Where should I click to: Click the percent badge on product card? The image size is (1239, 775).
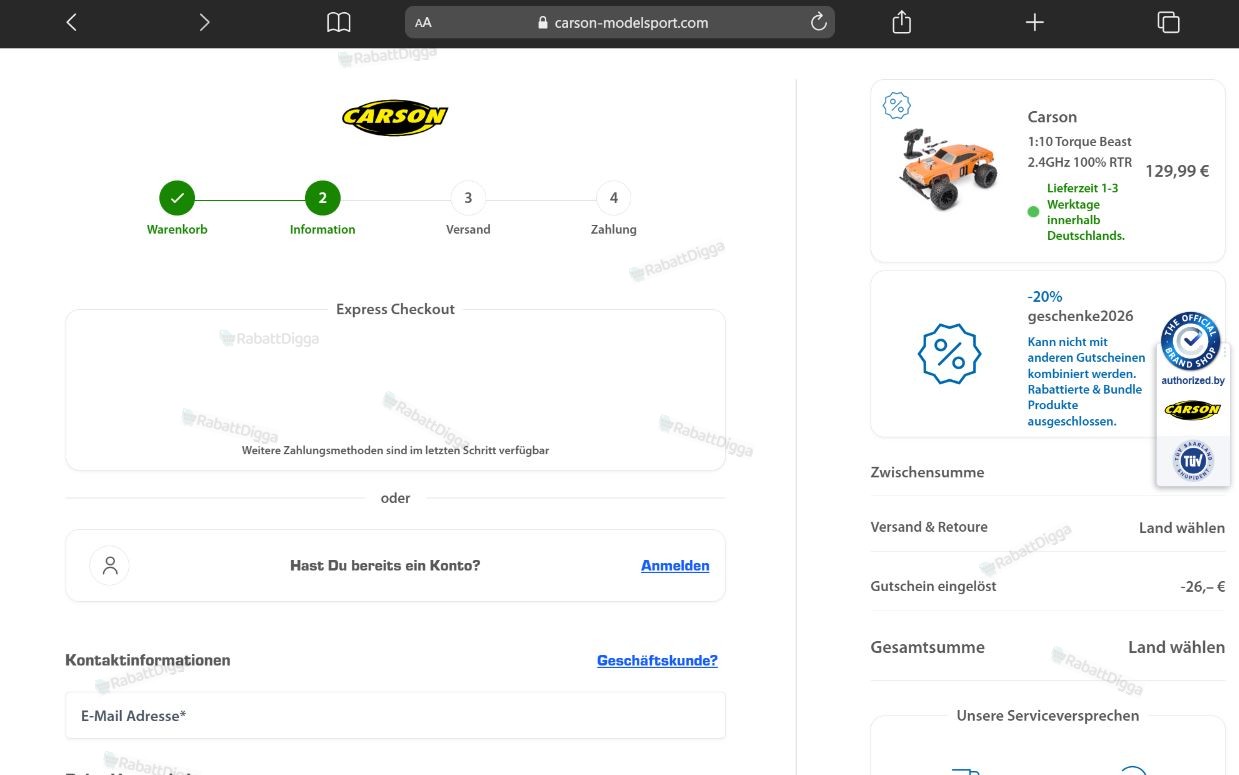(x=897, y=105)
